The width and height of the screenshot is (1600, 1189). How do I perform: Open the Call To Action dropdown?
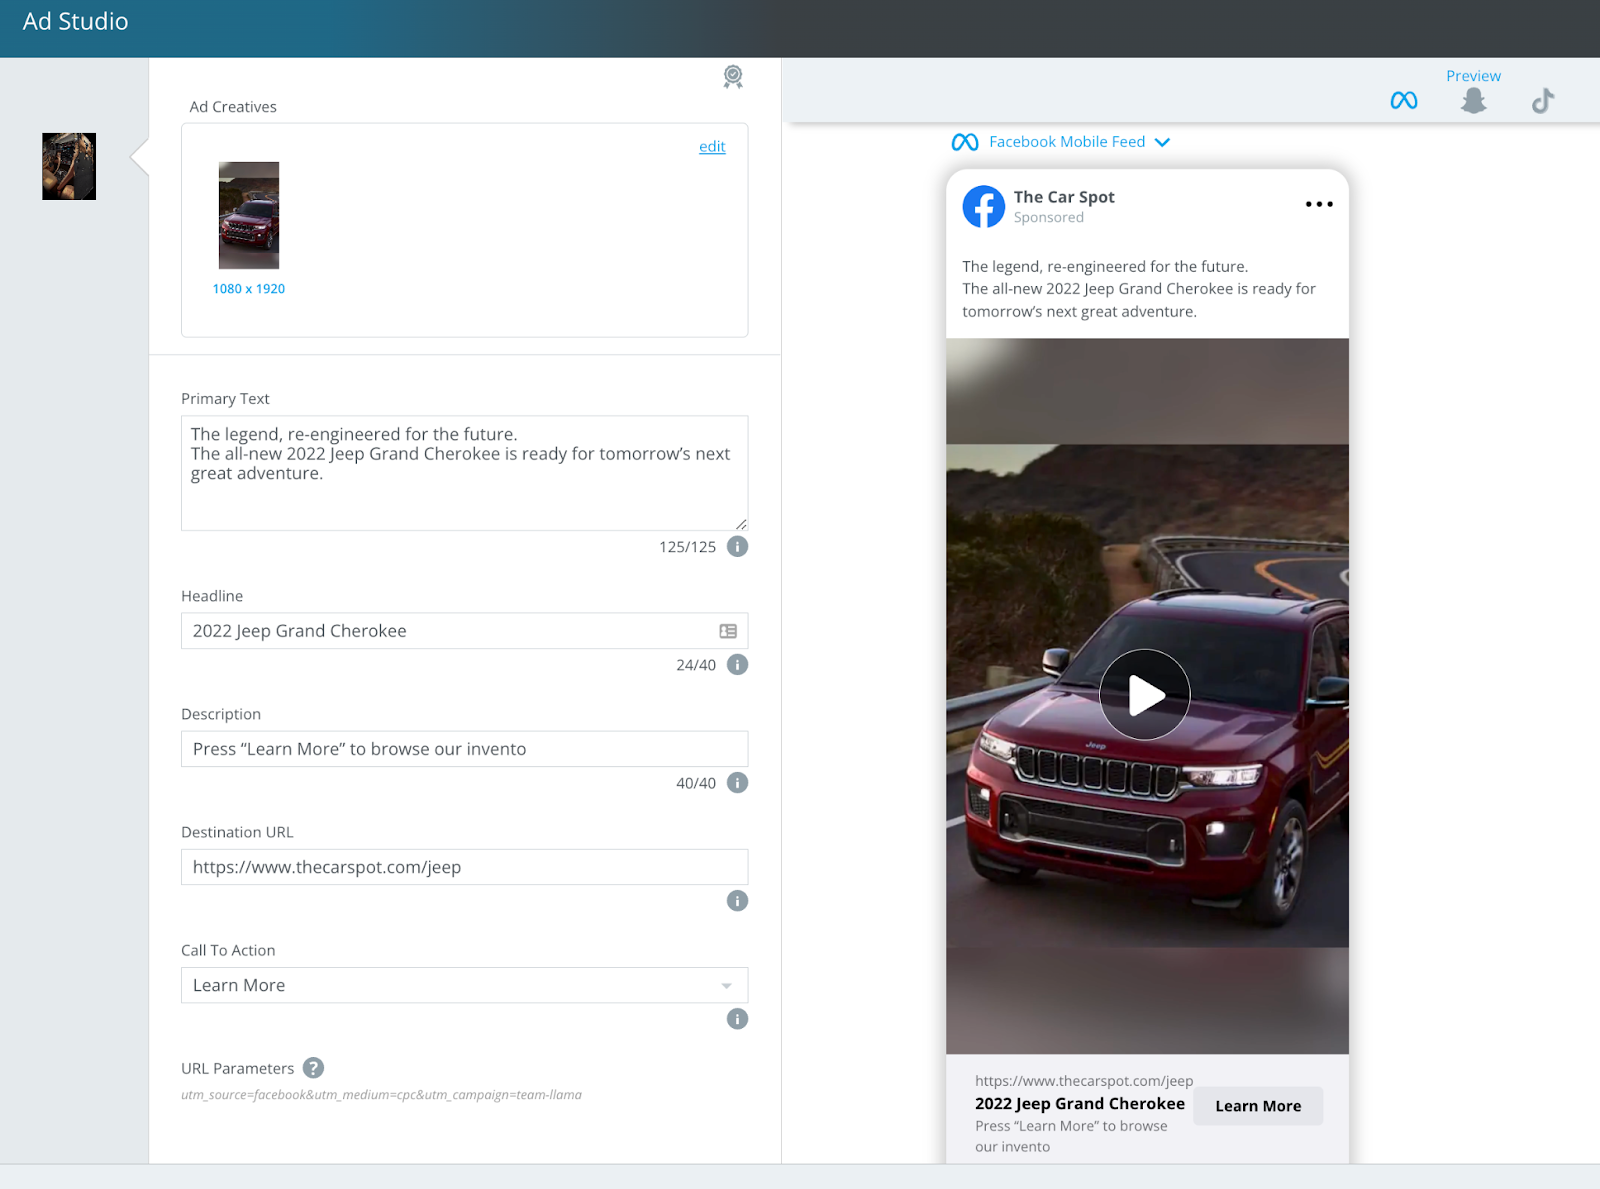pyautogui.click(x=464, y=985)
